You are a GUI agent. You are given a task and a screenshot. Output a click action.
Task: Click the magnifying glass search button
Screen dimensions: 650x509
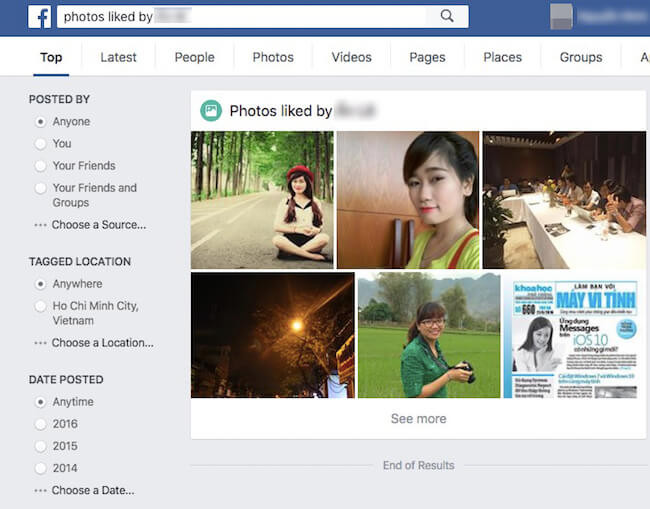click(x=447, y=16)
